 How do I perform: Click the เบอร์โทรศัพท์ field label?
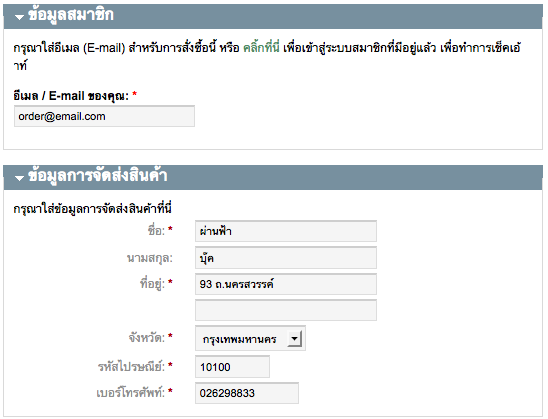(x=130, y=393)
